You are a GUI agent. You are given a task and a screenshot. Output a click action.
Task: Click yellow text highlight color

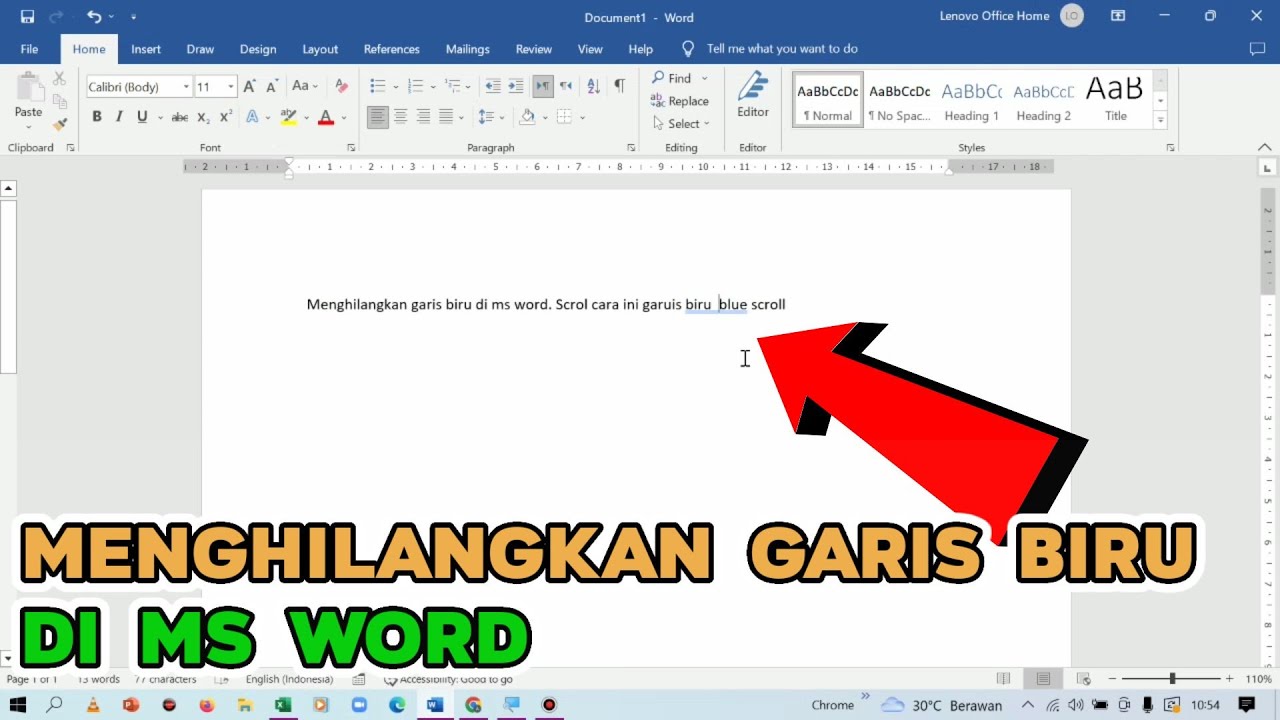(288, 117)
